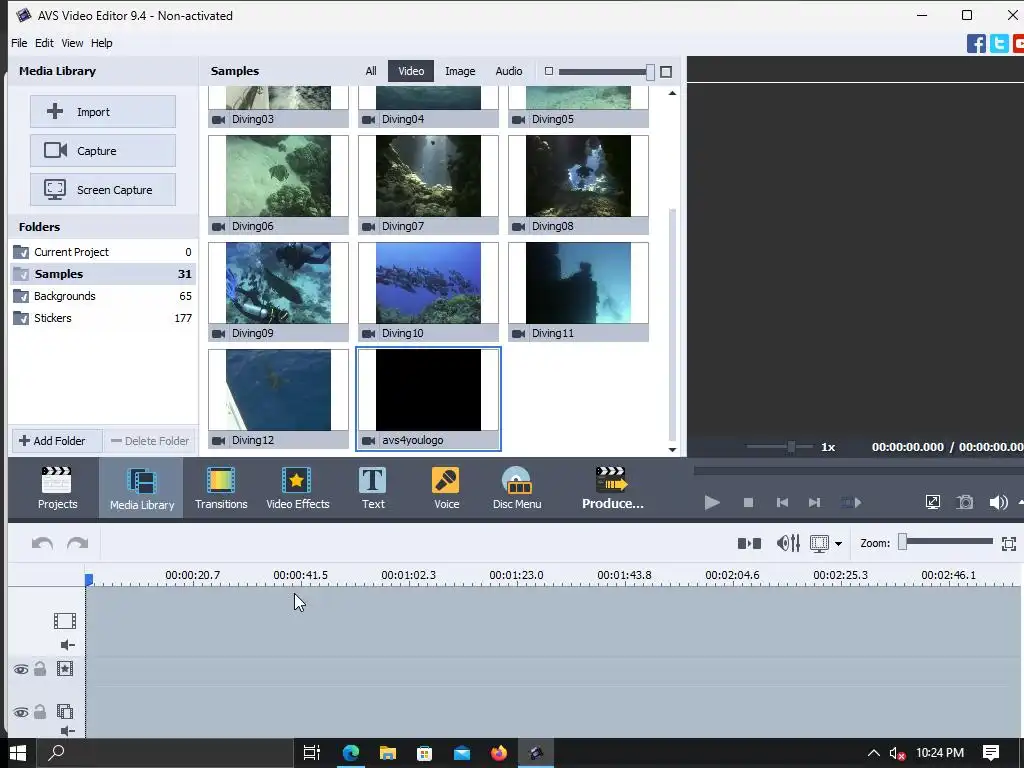
Task: Click the zoom to fit timeline icon
Action: point(1009,543)
